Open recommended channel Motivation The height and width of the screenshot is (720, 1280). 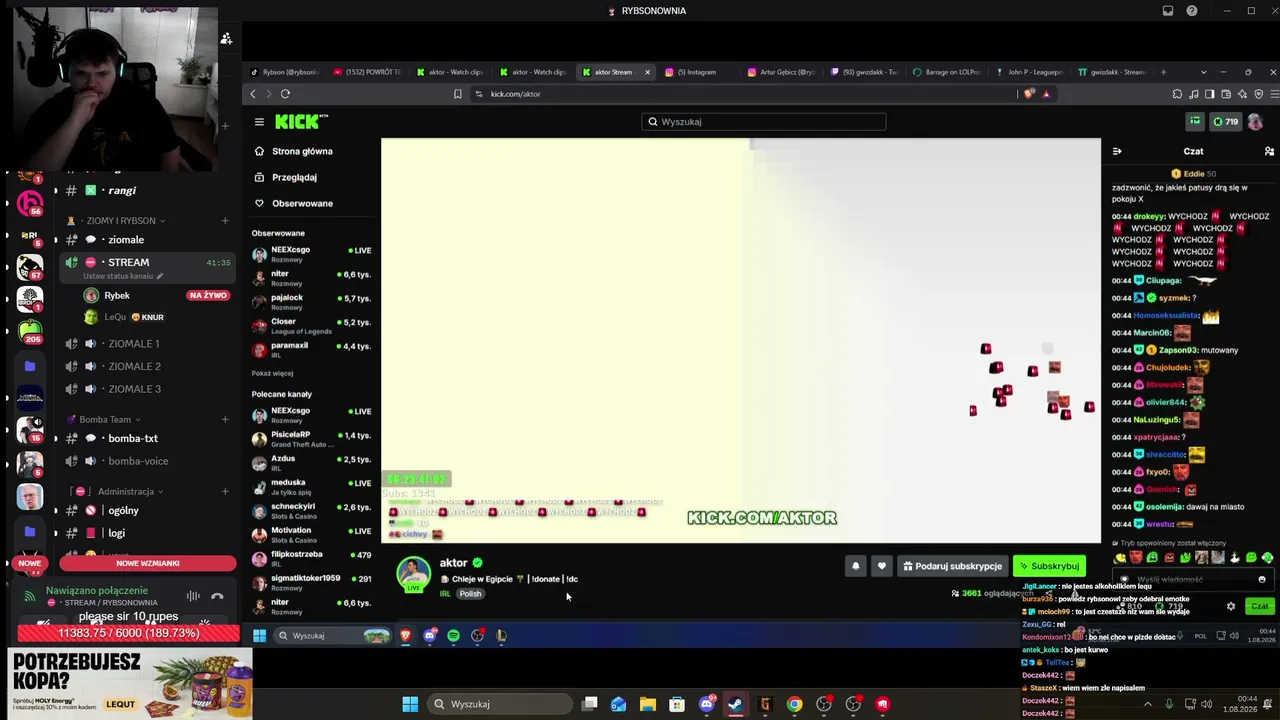tap(311, 534)
